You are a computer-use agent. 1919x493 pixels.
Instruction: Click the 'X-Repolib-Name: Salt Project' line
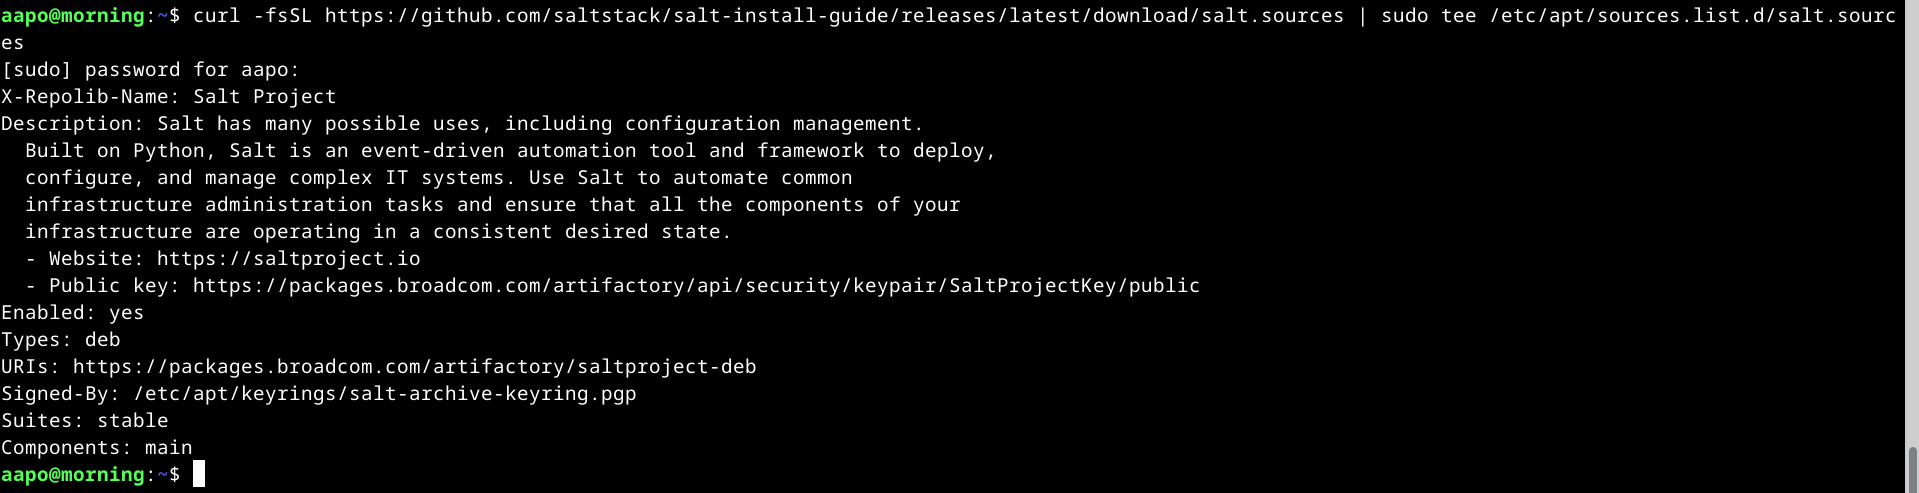tap(168, 97)
